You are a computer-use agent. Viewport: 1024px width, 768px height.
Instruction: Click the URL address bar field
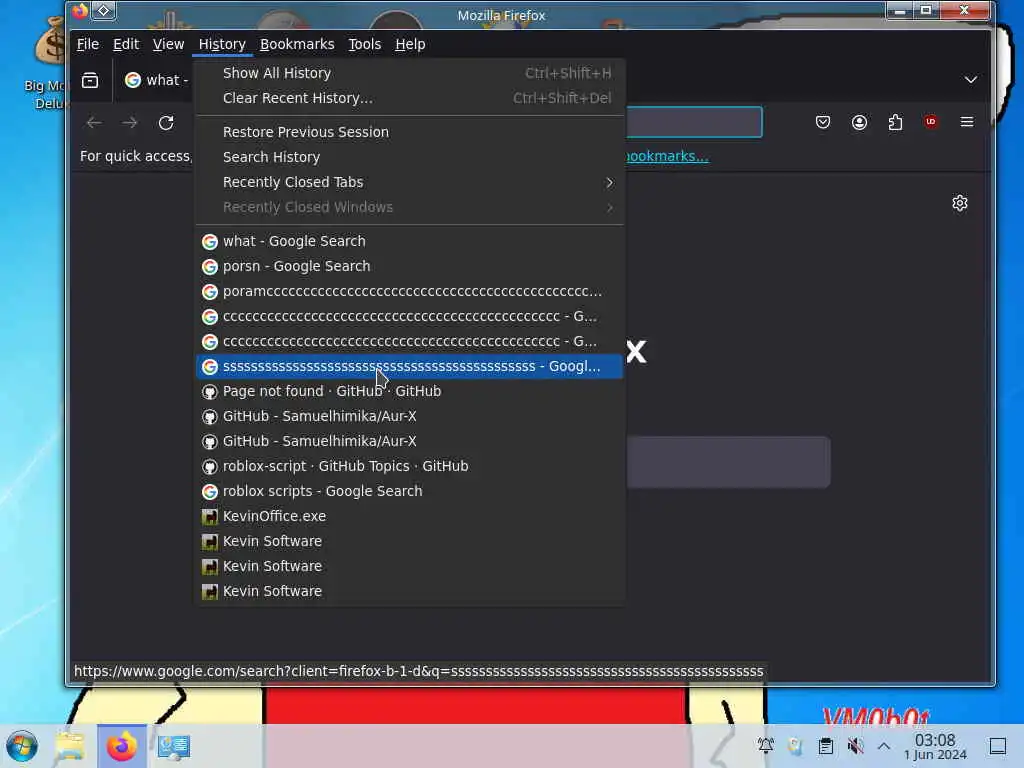click(694, 122)
